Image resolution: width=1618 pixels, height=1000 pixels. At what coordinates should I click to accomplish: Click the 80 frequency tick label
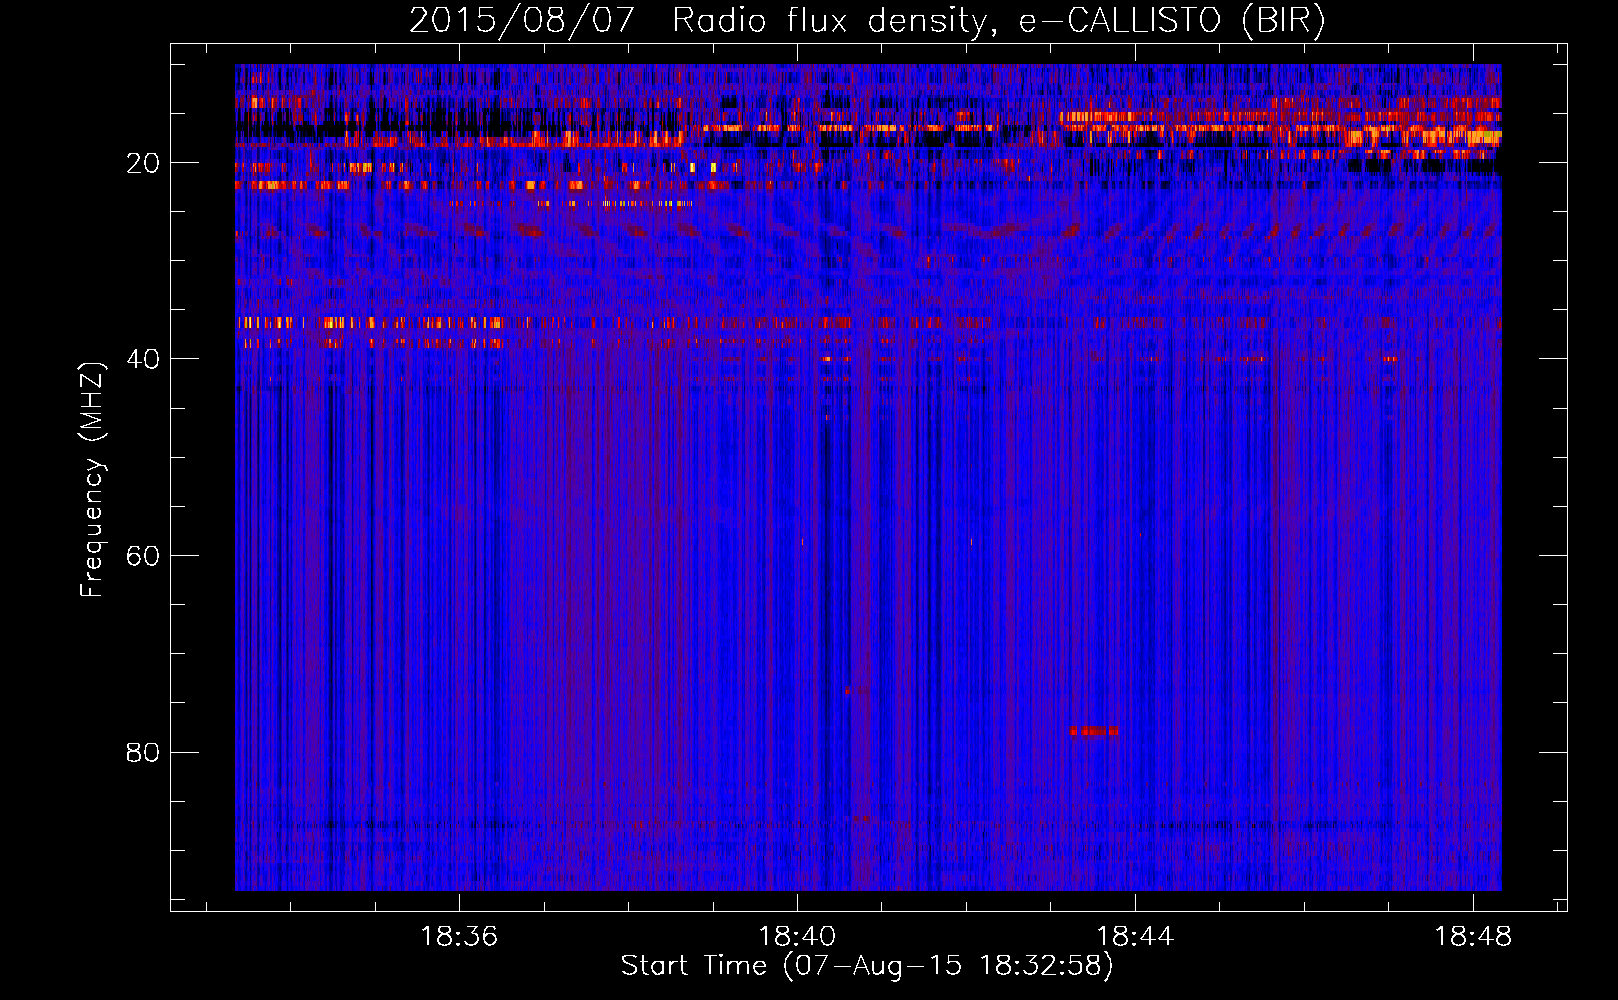pos(143,752)
